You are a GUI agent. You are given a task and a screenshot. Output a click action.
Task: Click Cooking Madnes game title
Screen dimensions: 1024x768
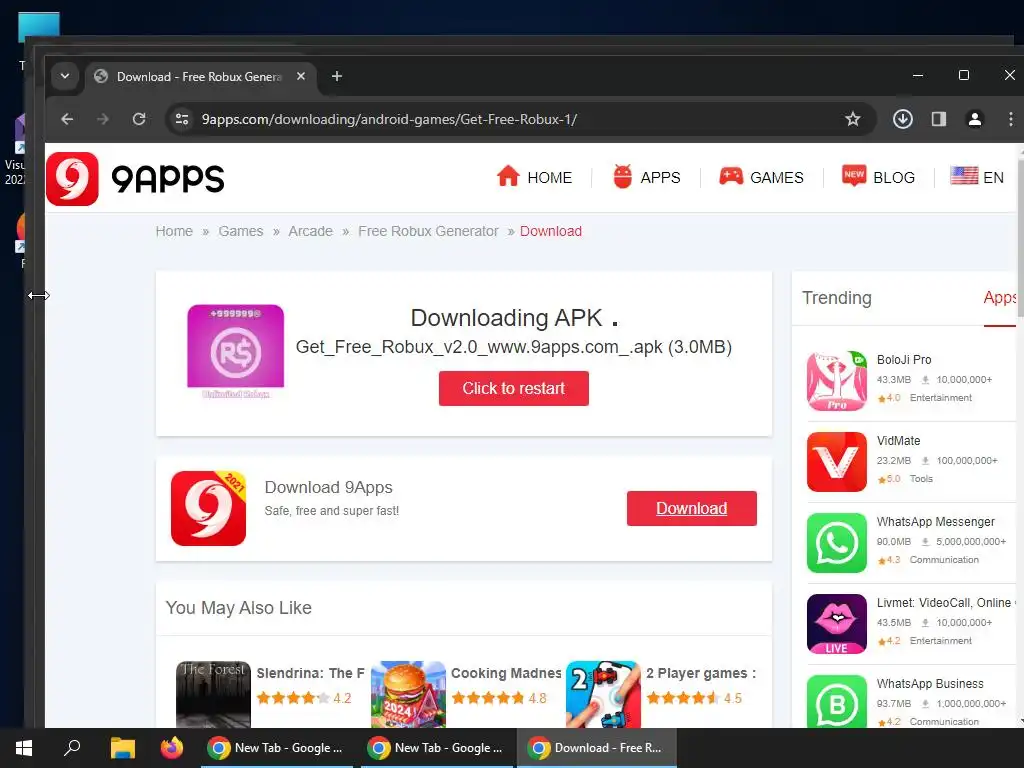tap(506, 673)
